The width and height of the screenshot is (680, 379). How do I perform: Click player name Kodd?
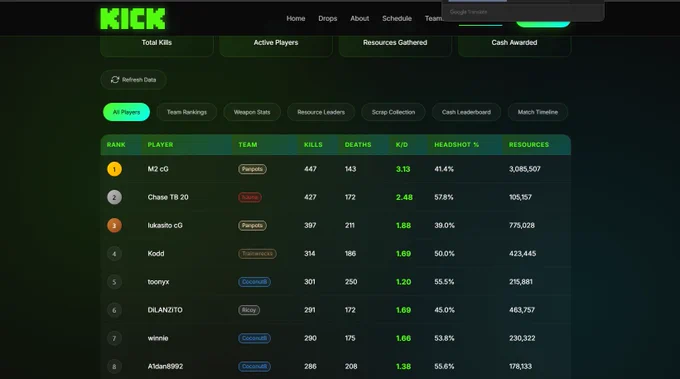tap(156, 254)
